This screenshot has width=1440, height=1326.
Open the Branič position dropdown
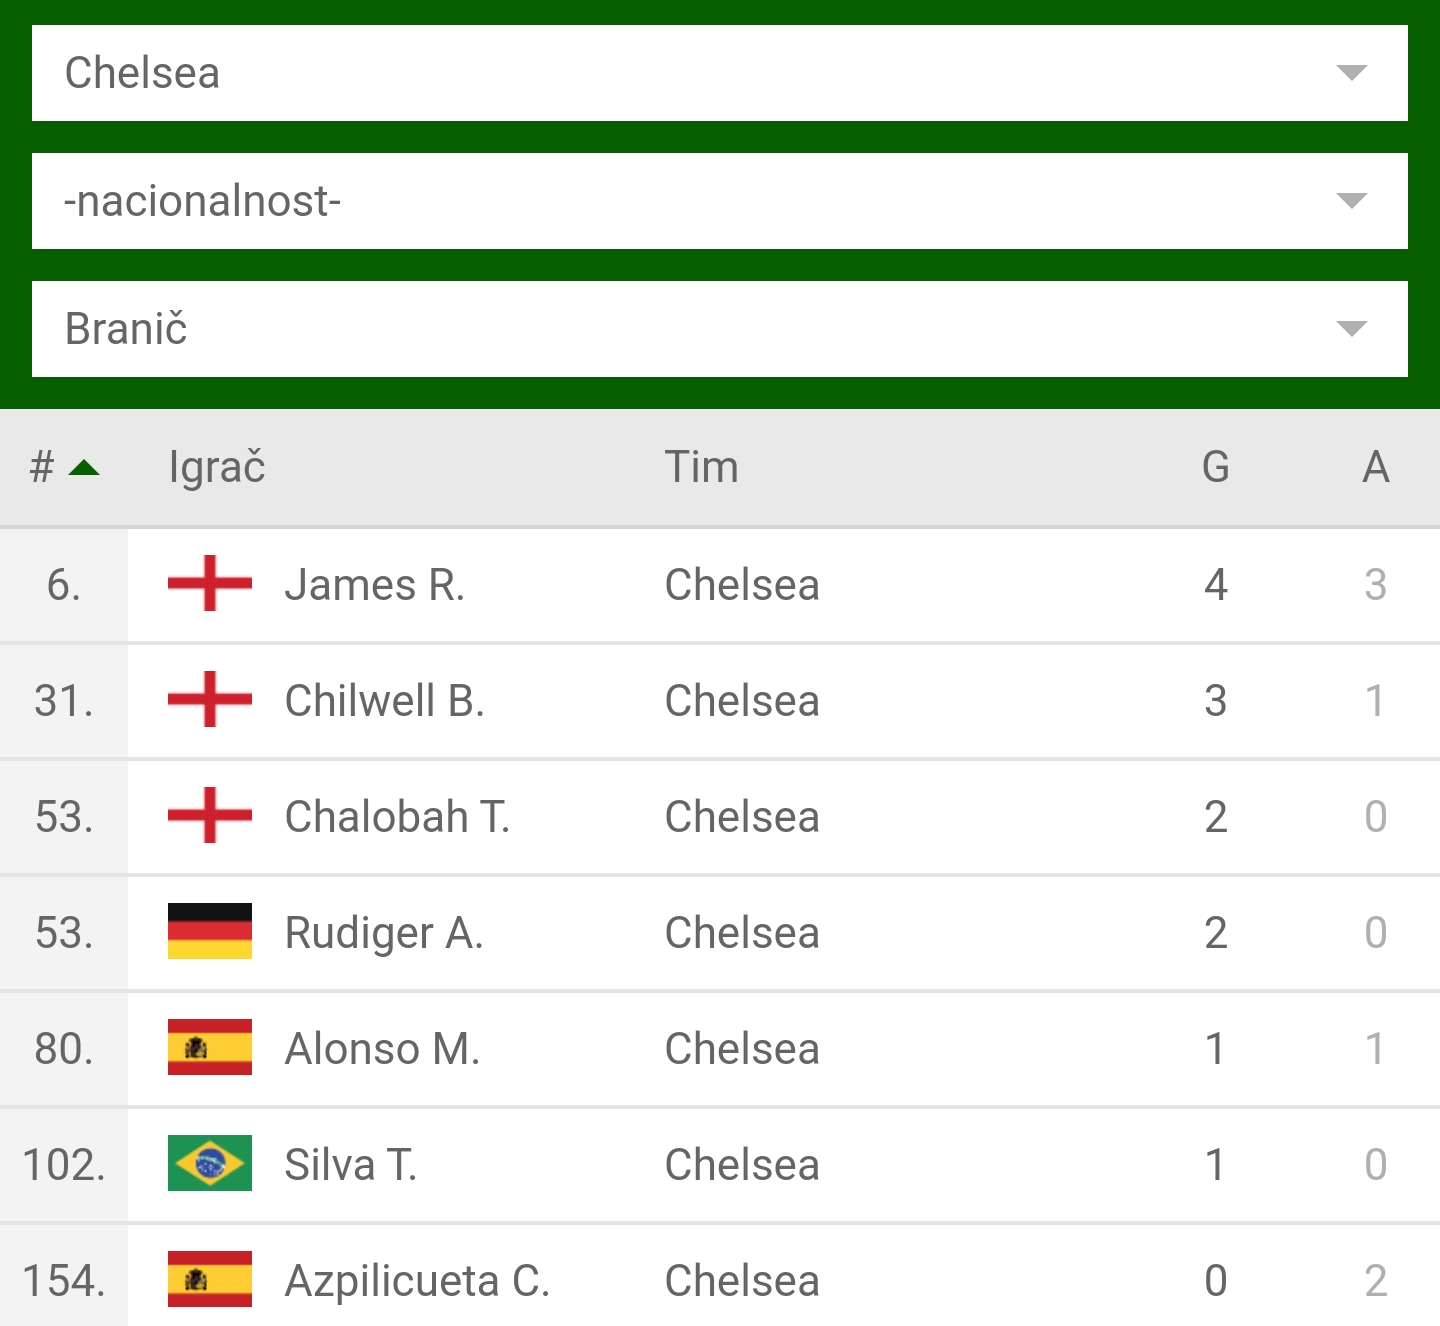tap(719, 329)
